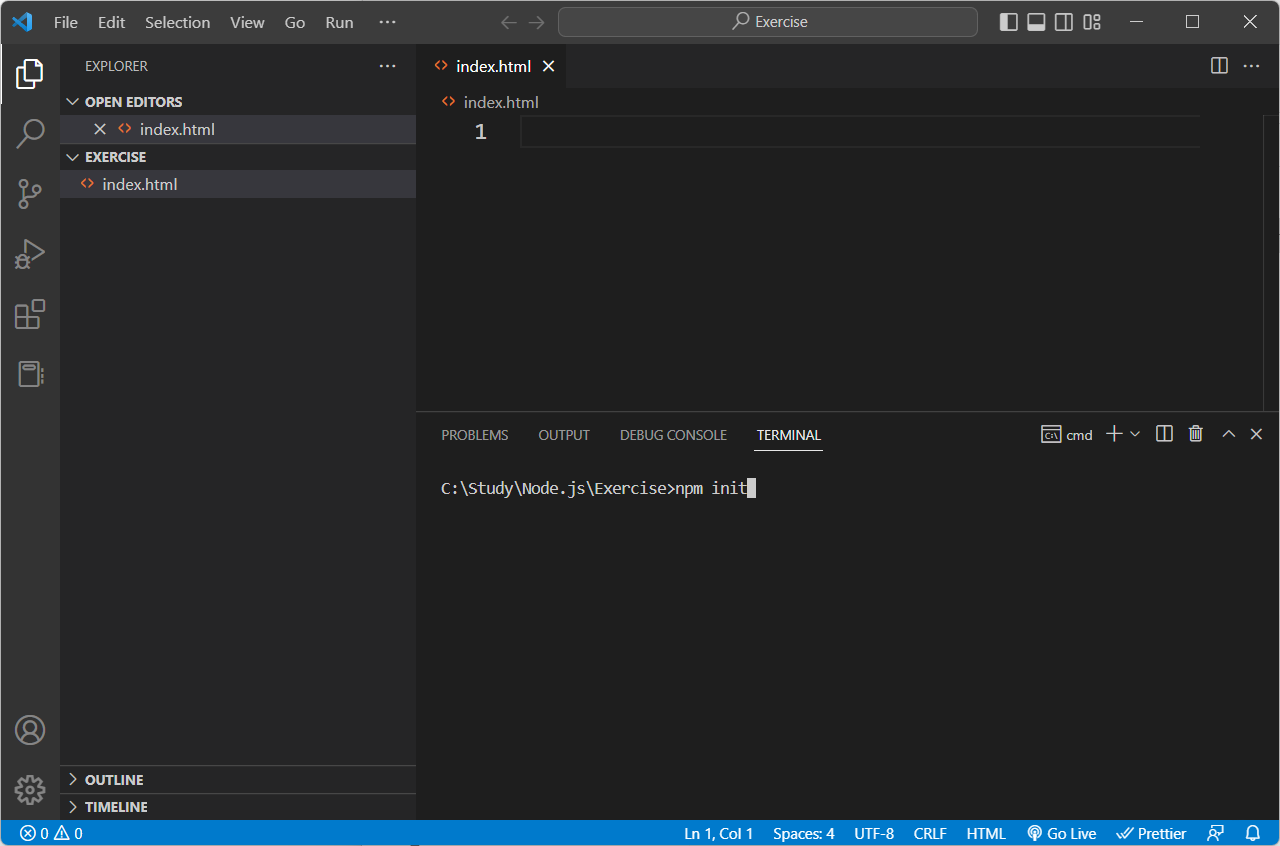Switch to the PROBLEMS tab

click(475, 435)
